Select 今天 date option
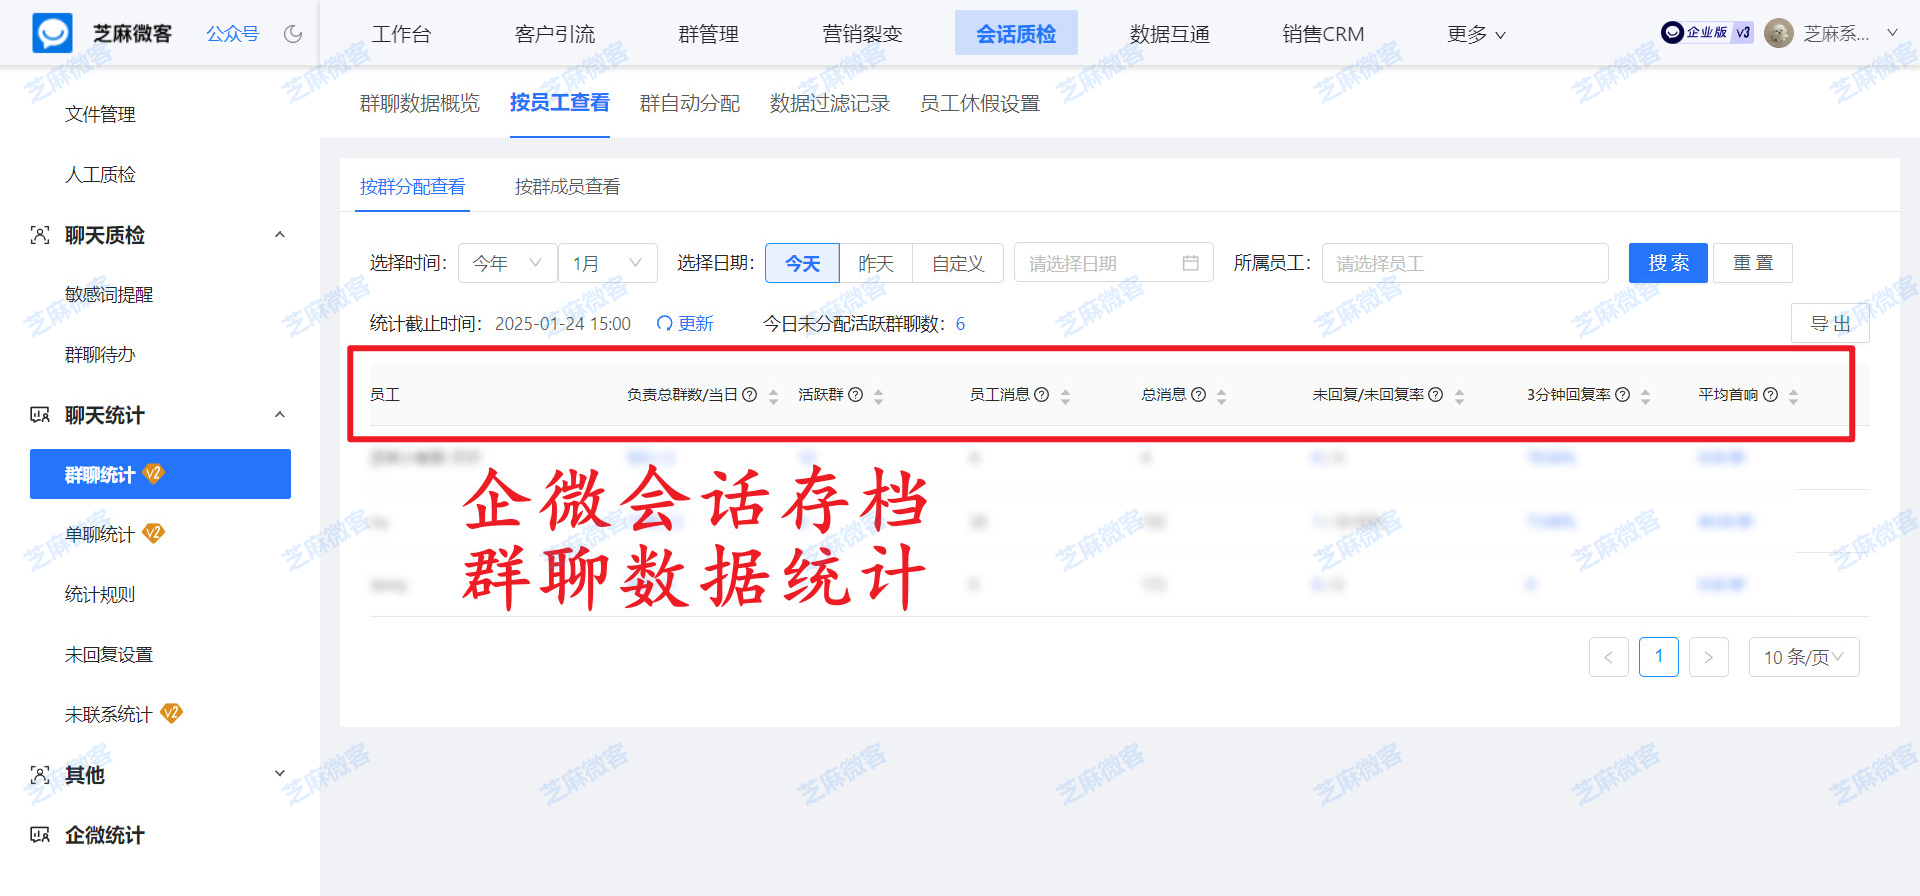Screen dimensions: 1920x896 (x=802, y=263)
